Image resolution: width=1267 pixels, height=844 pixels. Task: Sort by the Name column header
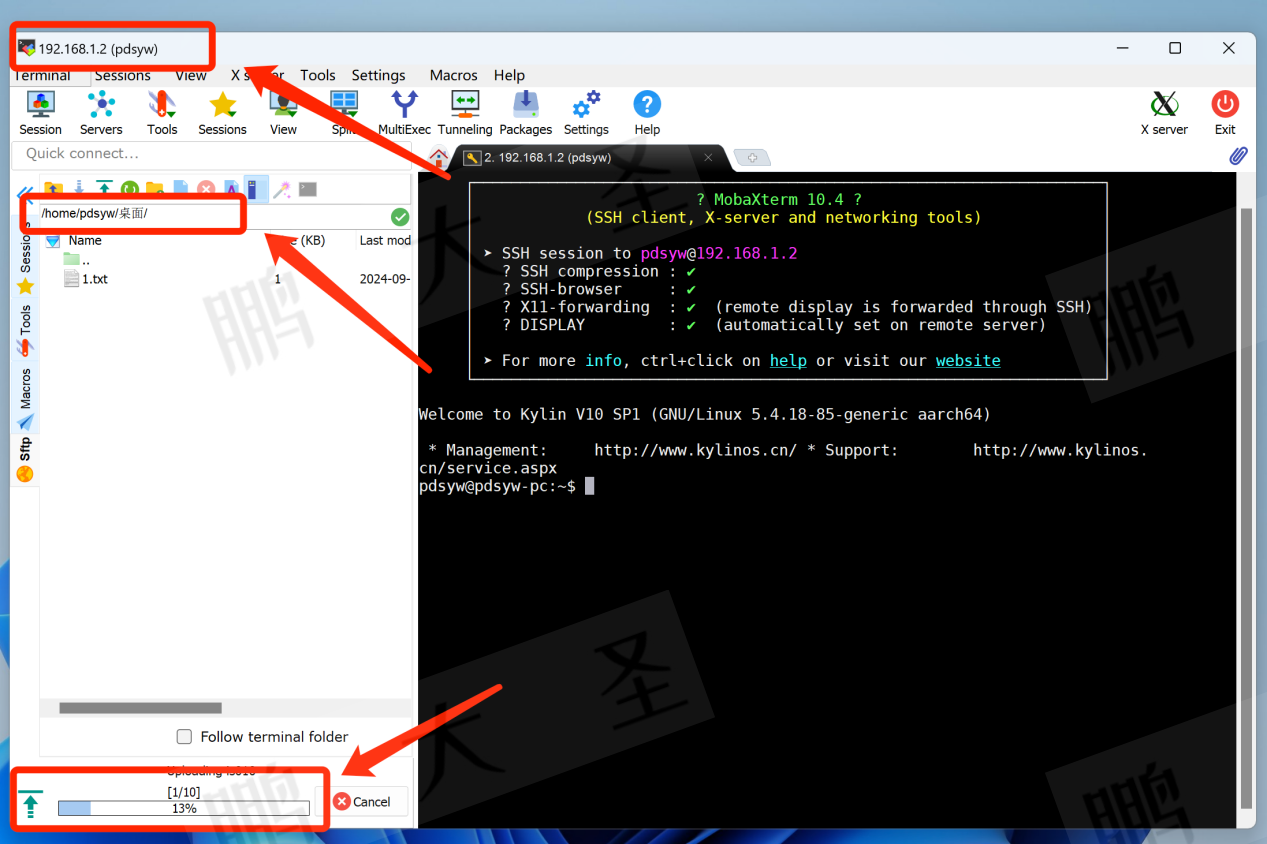point(85,241)
